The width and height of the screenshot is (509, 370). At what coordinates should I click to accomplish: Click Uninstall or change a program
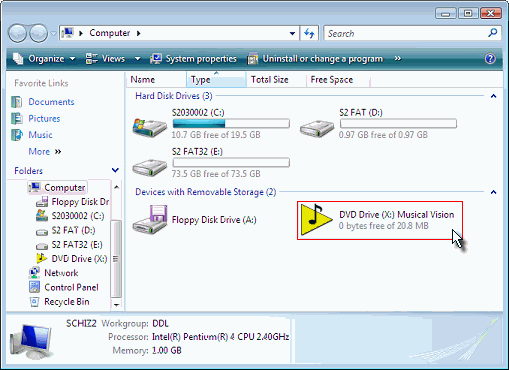click(x=315, y=59)
